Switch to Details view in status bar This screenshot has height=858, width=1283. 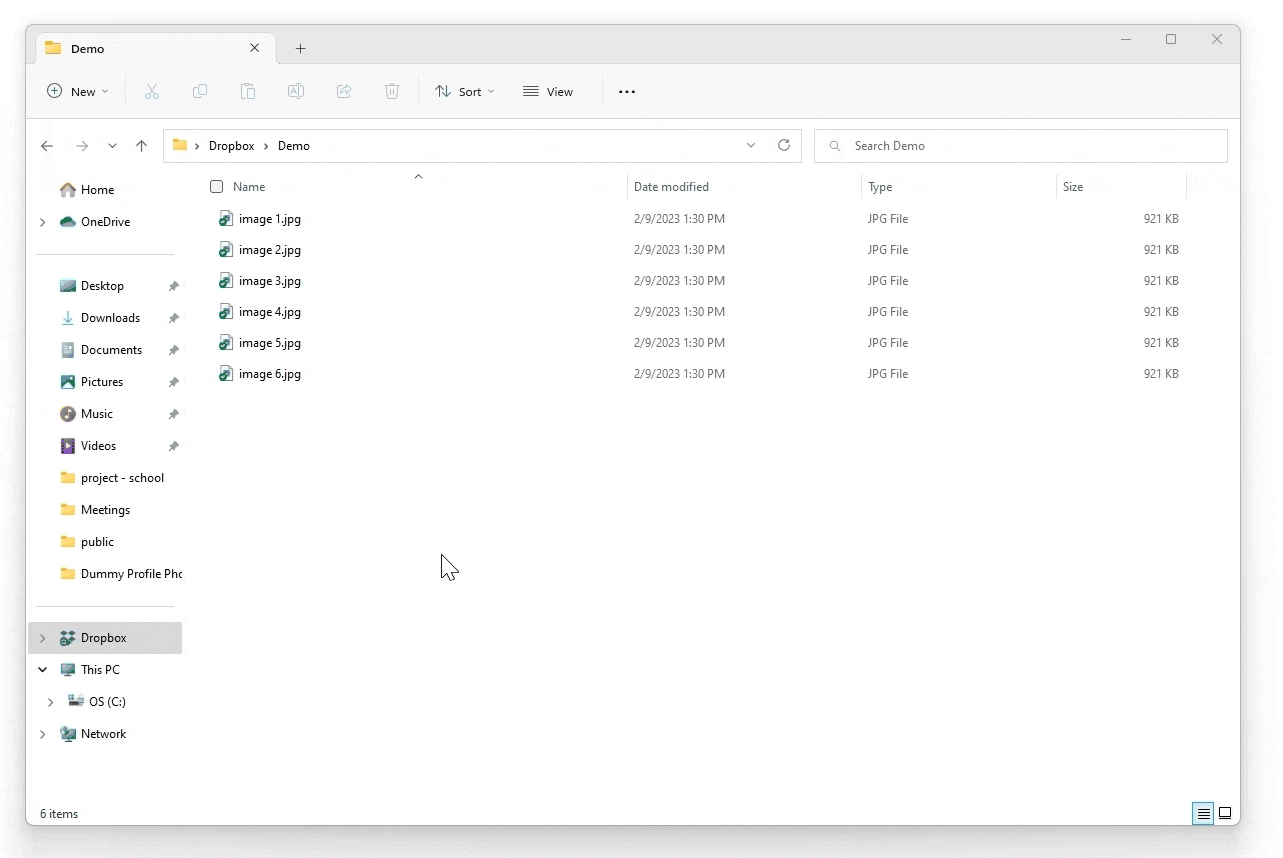(x=1203, y=813)
